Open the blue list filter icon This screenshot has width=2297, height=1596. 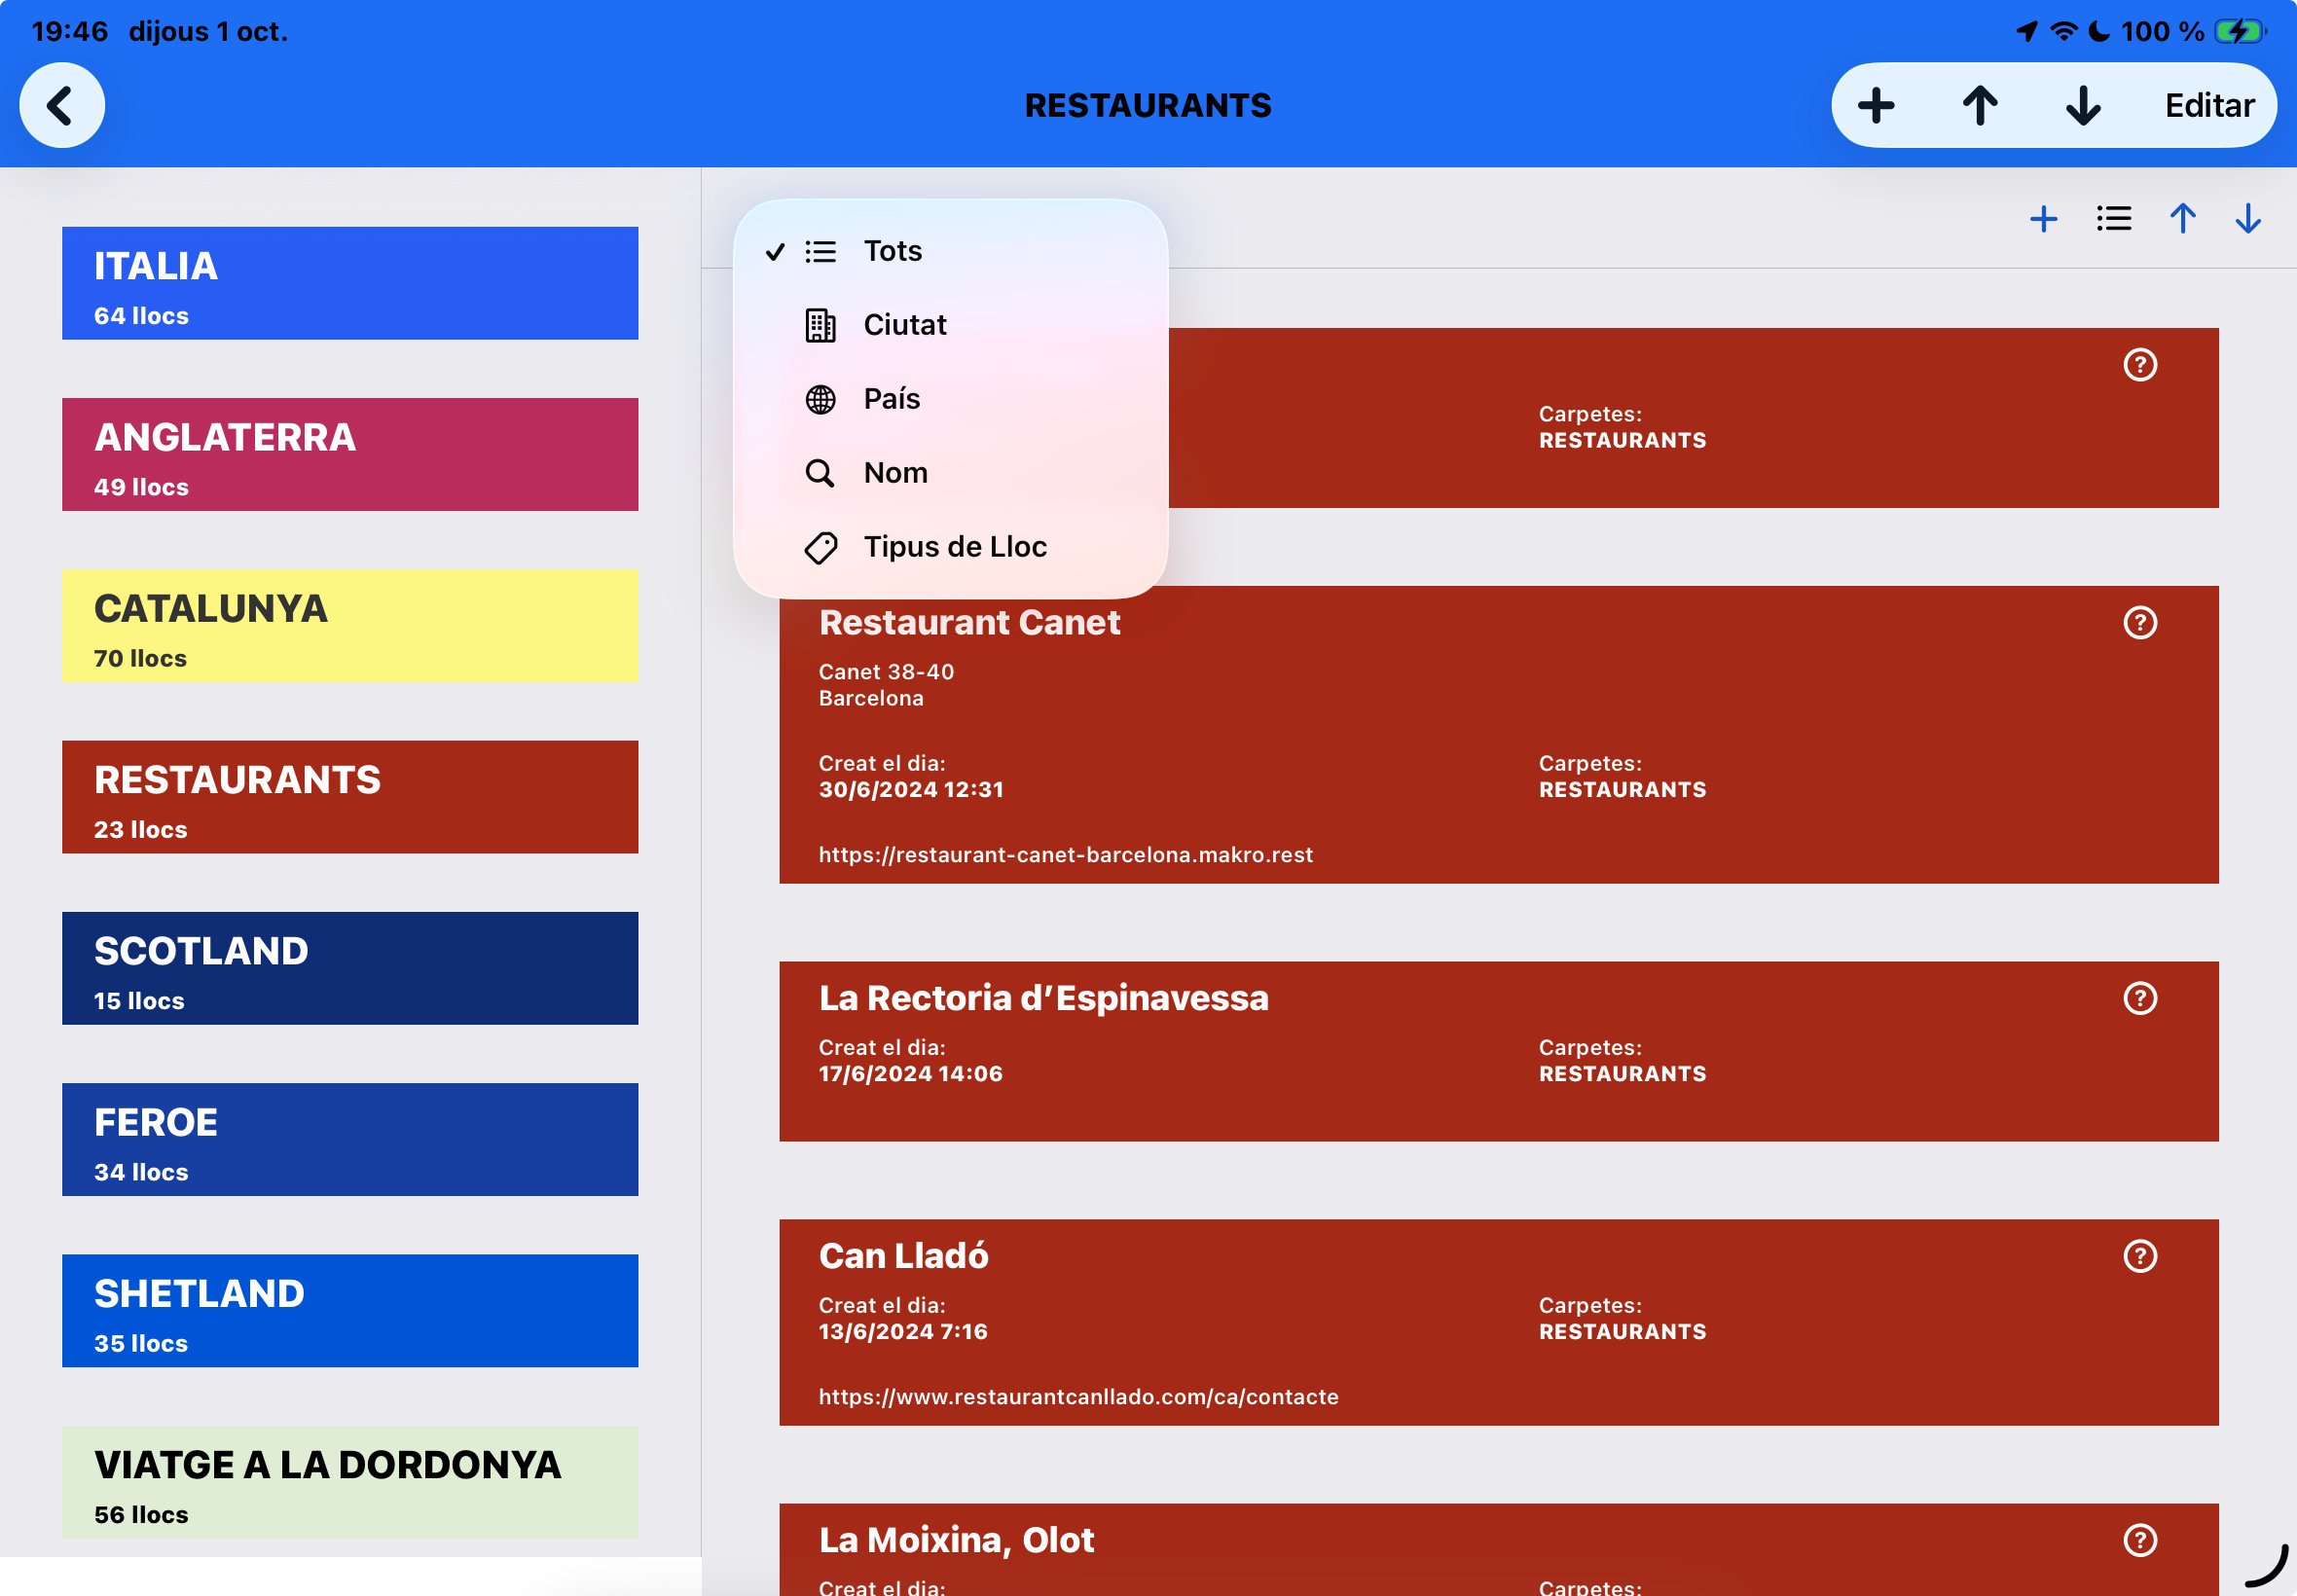click(2114, 218)
